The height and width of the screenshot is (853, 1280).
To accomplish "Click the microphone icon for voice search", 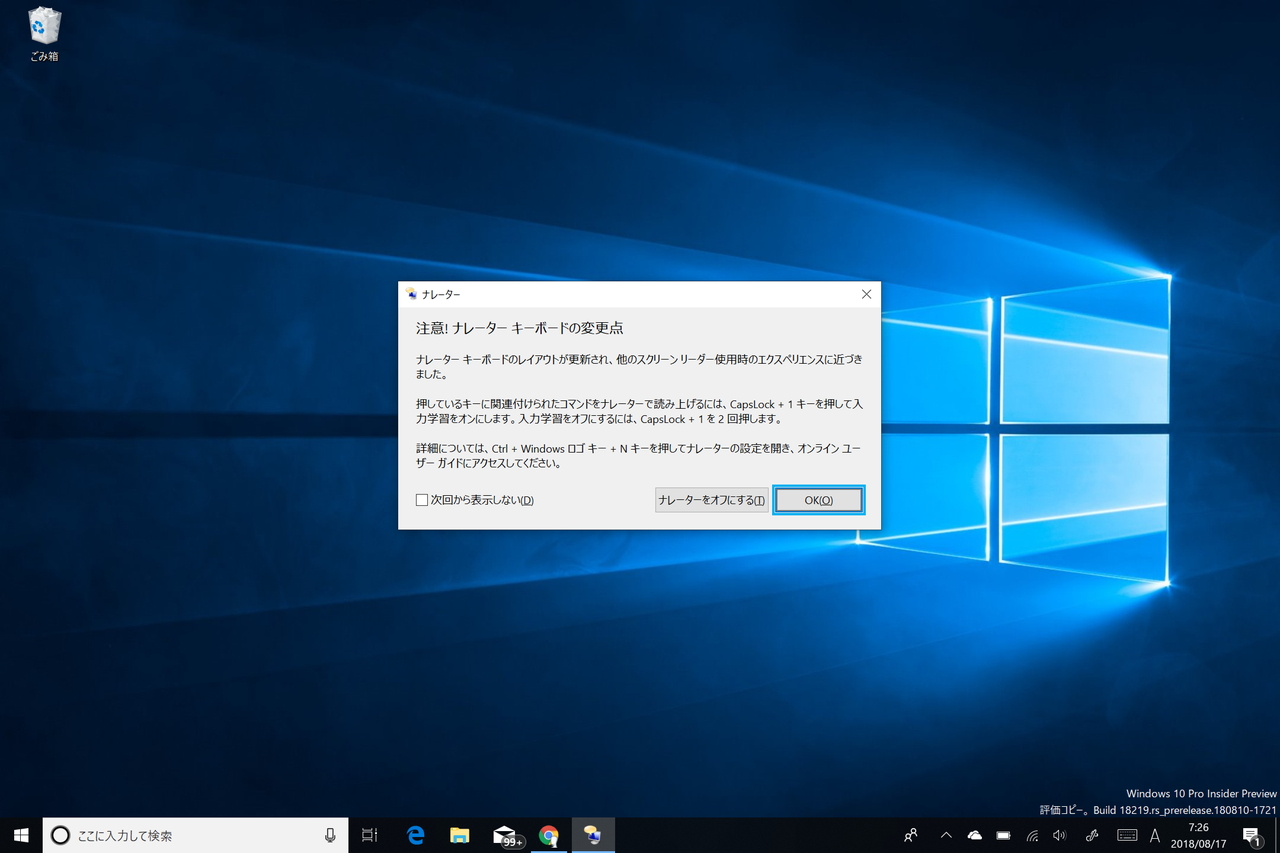I will tap(330, 835).
